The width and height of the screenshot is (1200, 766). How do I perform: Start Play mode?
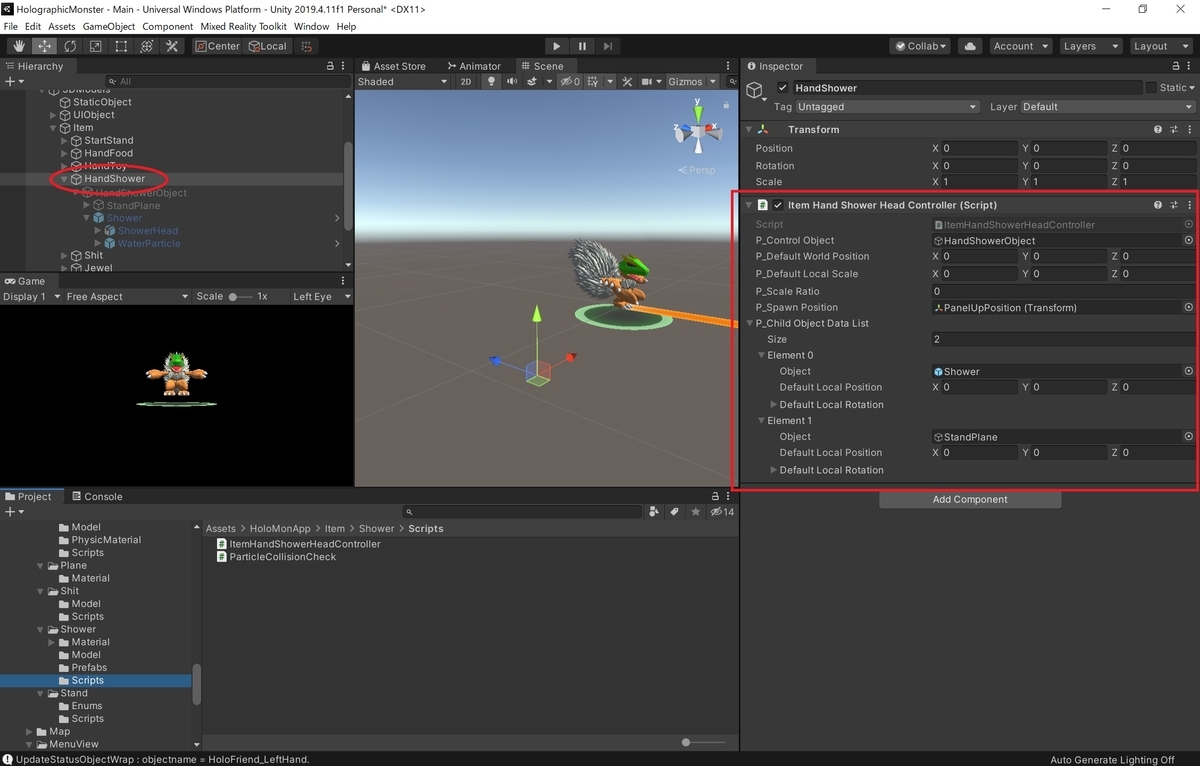click(x=557, y=46)
